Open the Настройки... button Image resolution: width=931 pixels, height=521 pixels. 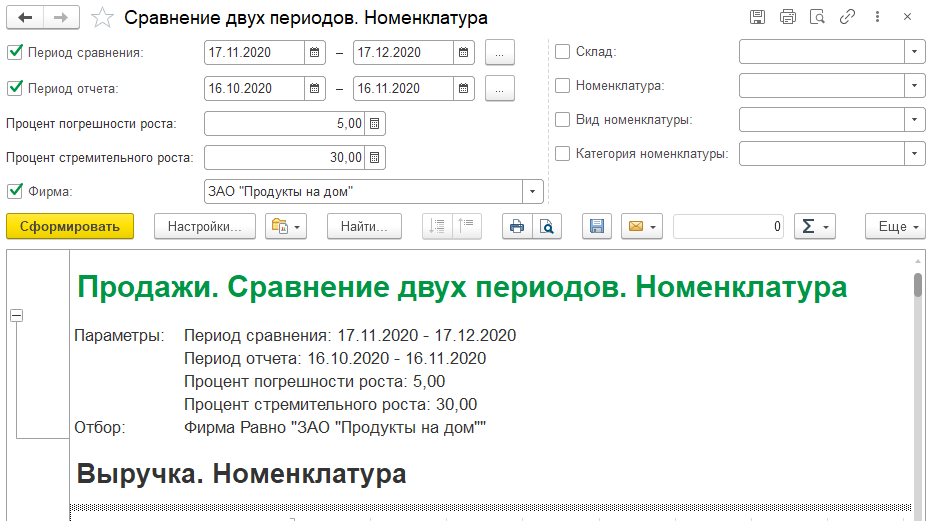click(x=204, y=227)
